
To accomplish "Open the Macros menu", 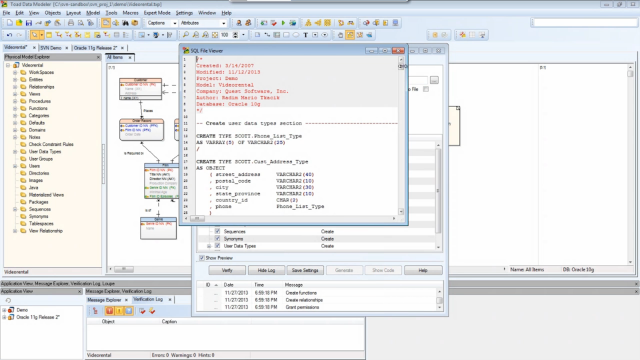I will [x=131, y=13].
